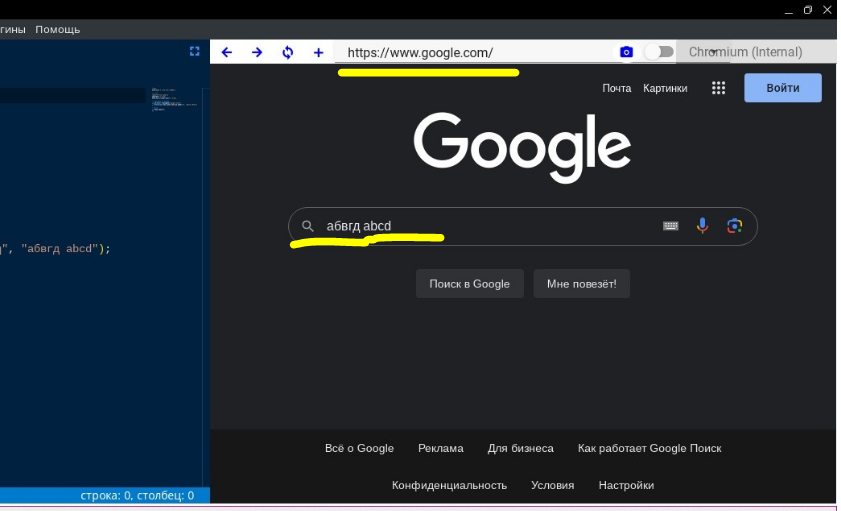
Task: Open the Google apps grid icon
Action: click(x=718, y=88)
